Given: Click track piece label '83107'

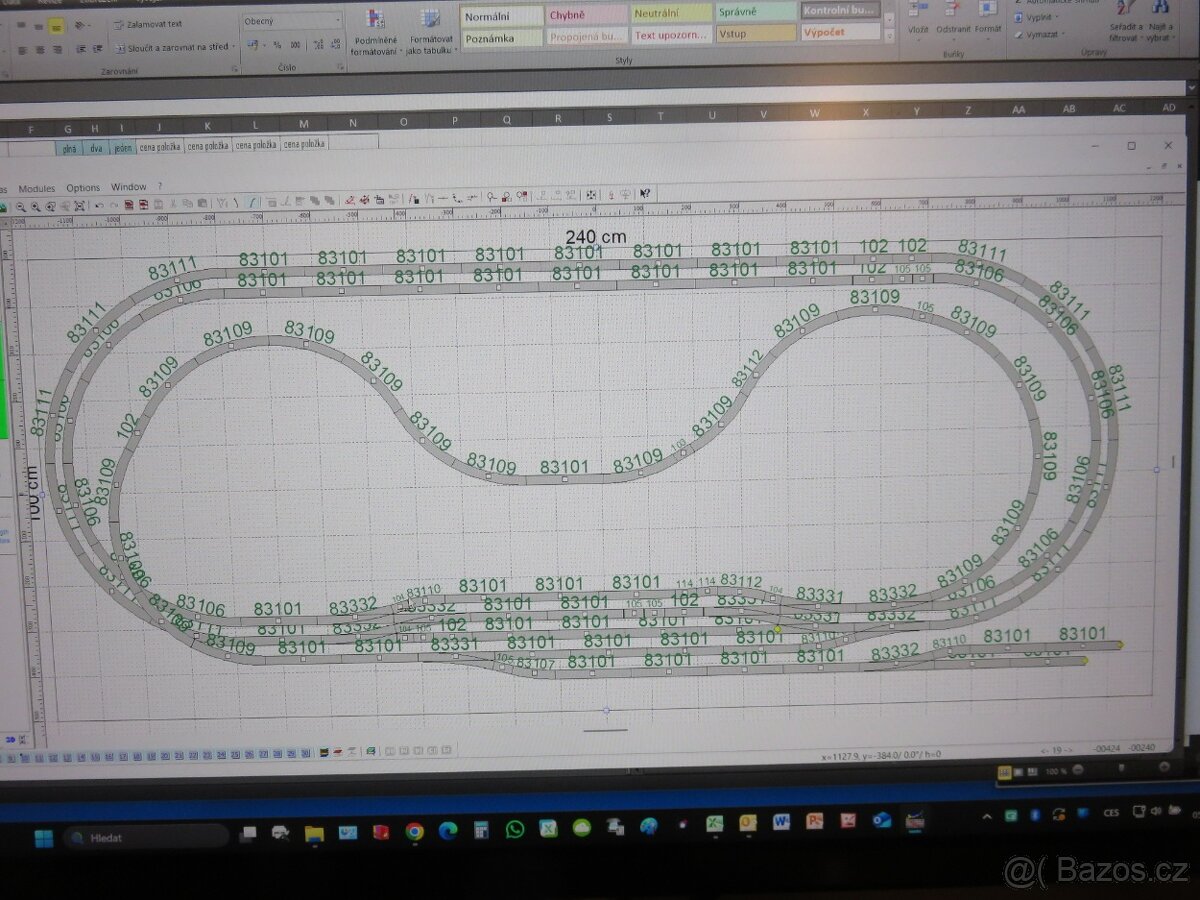Looking at the screenshot, I should (535, 664).
